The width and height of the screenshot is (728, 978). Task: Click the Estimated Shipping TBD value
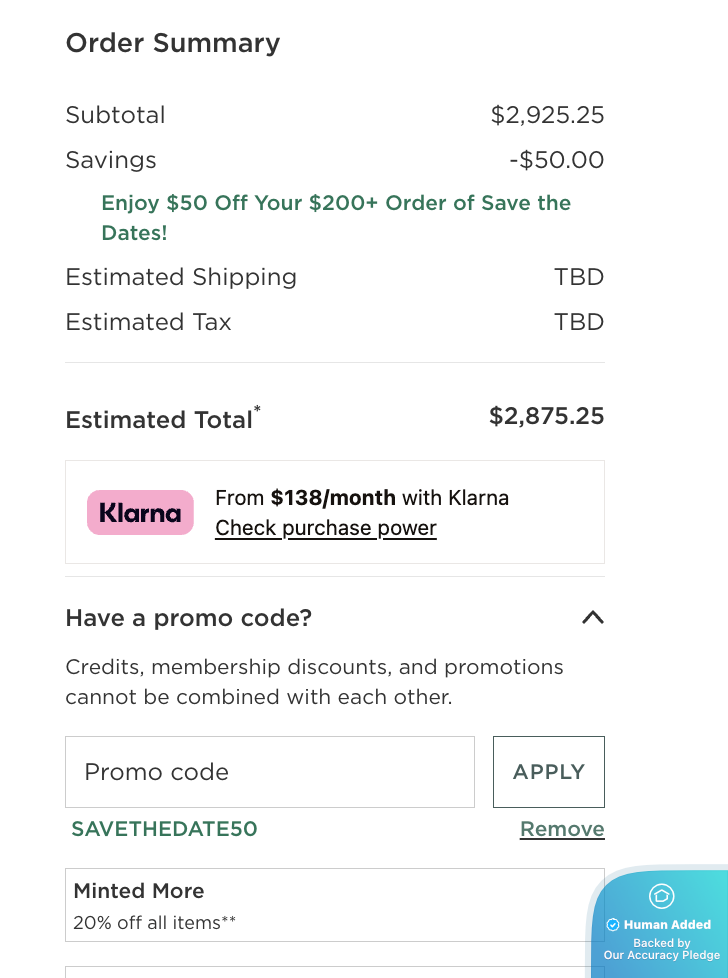click(579, 277)
